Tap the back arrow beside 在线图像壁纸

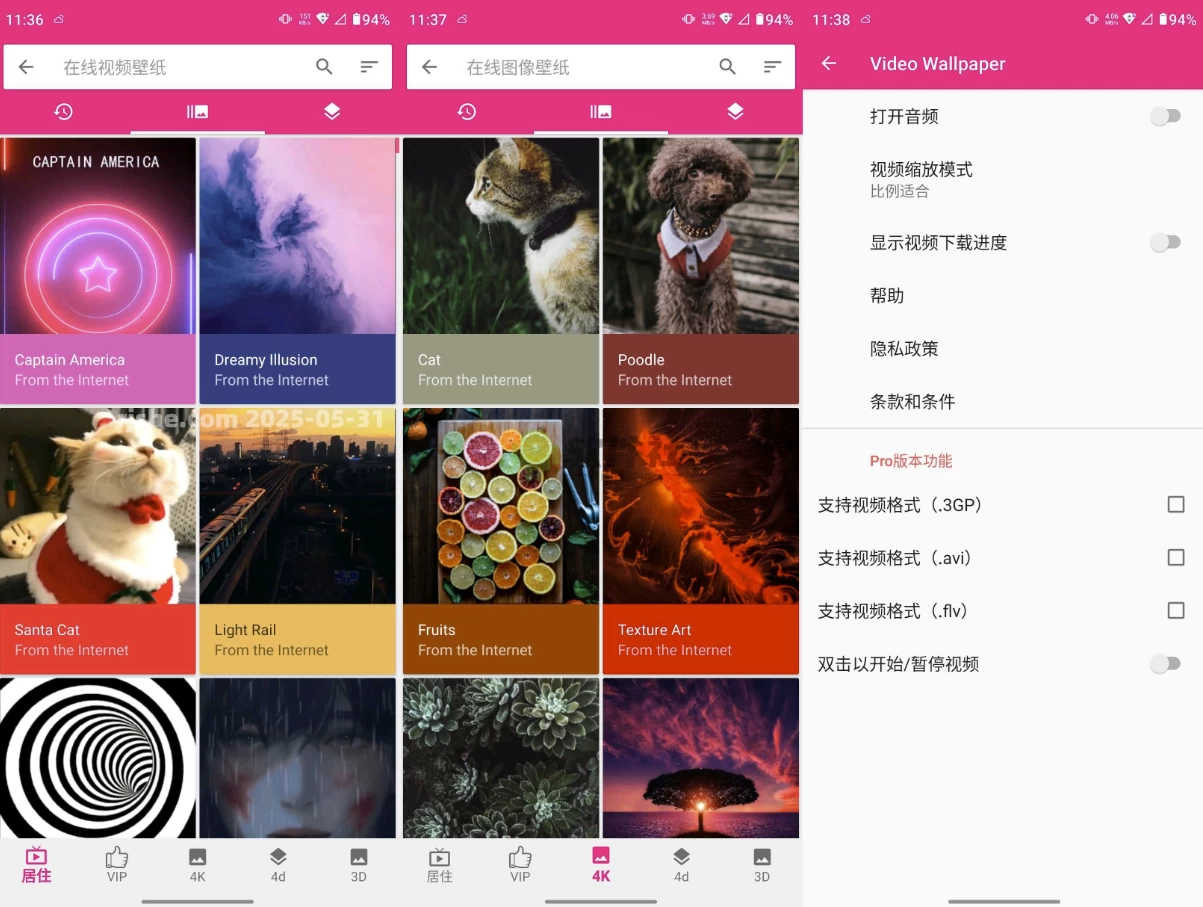430,67
